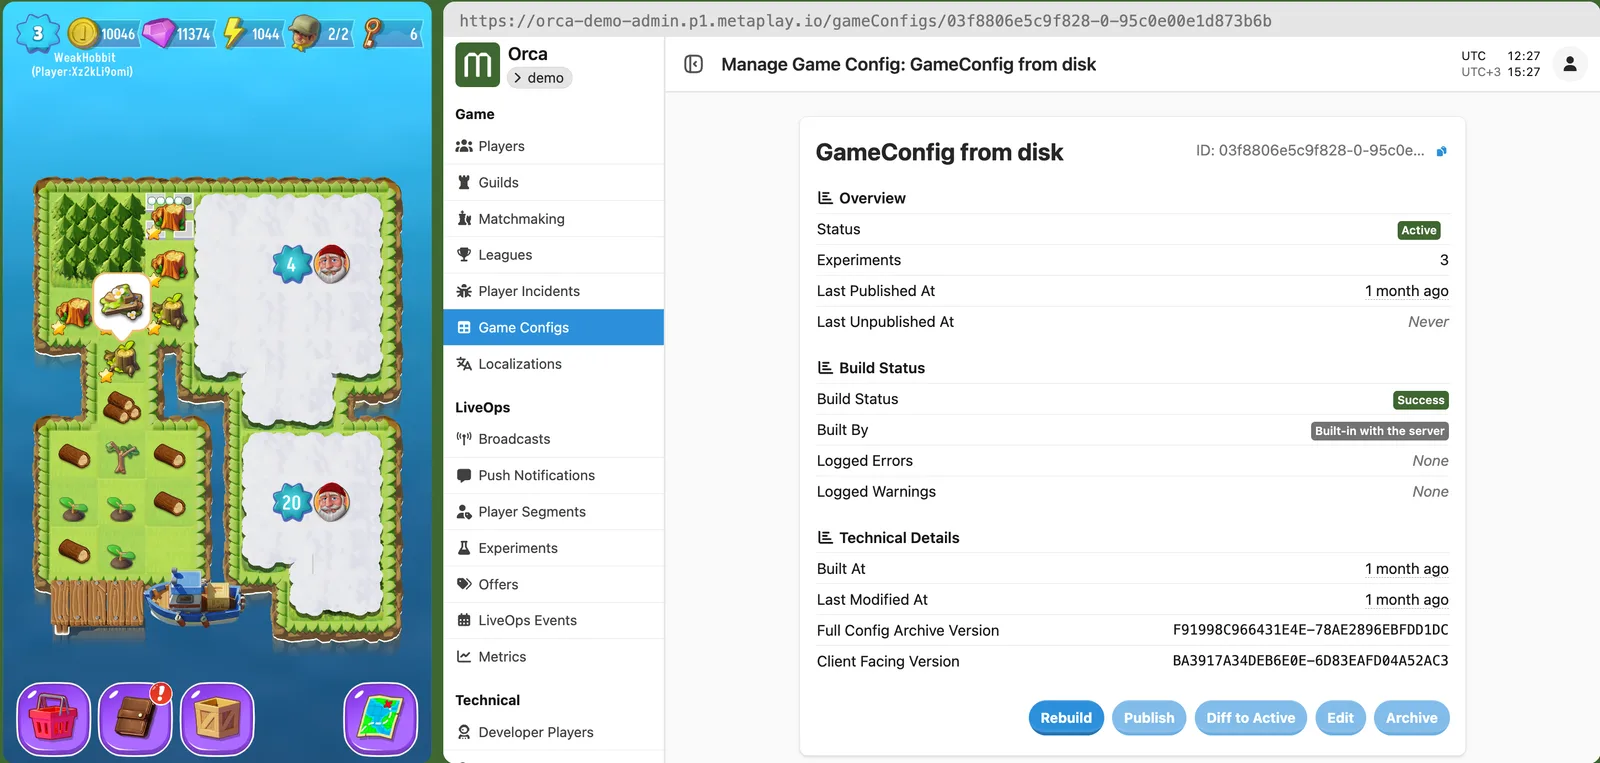The width and height of the screenshot is (1600, 763).
Task: Open LiveOps Events page
Action: click(x=553, y=620)
